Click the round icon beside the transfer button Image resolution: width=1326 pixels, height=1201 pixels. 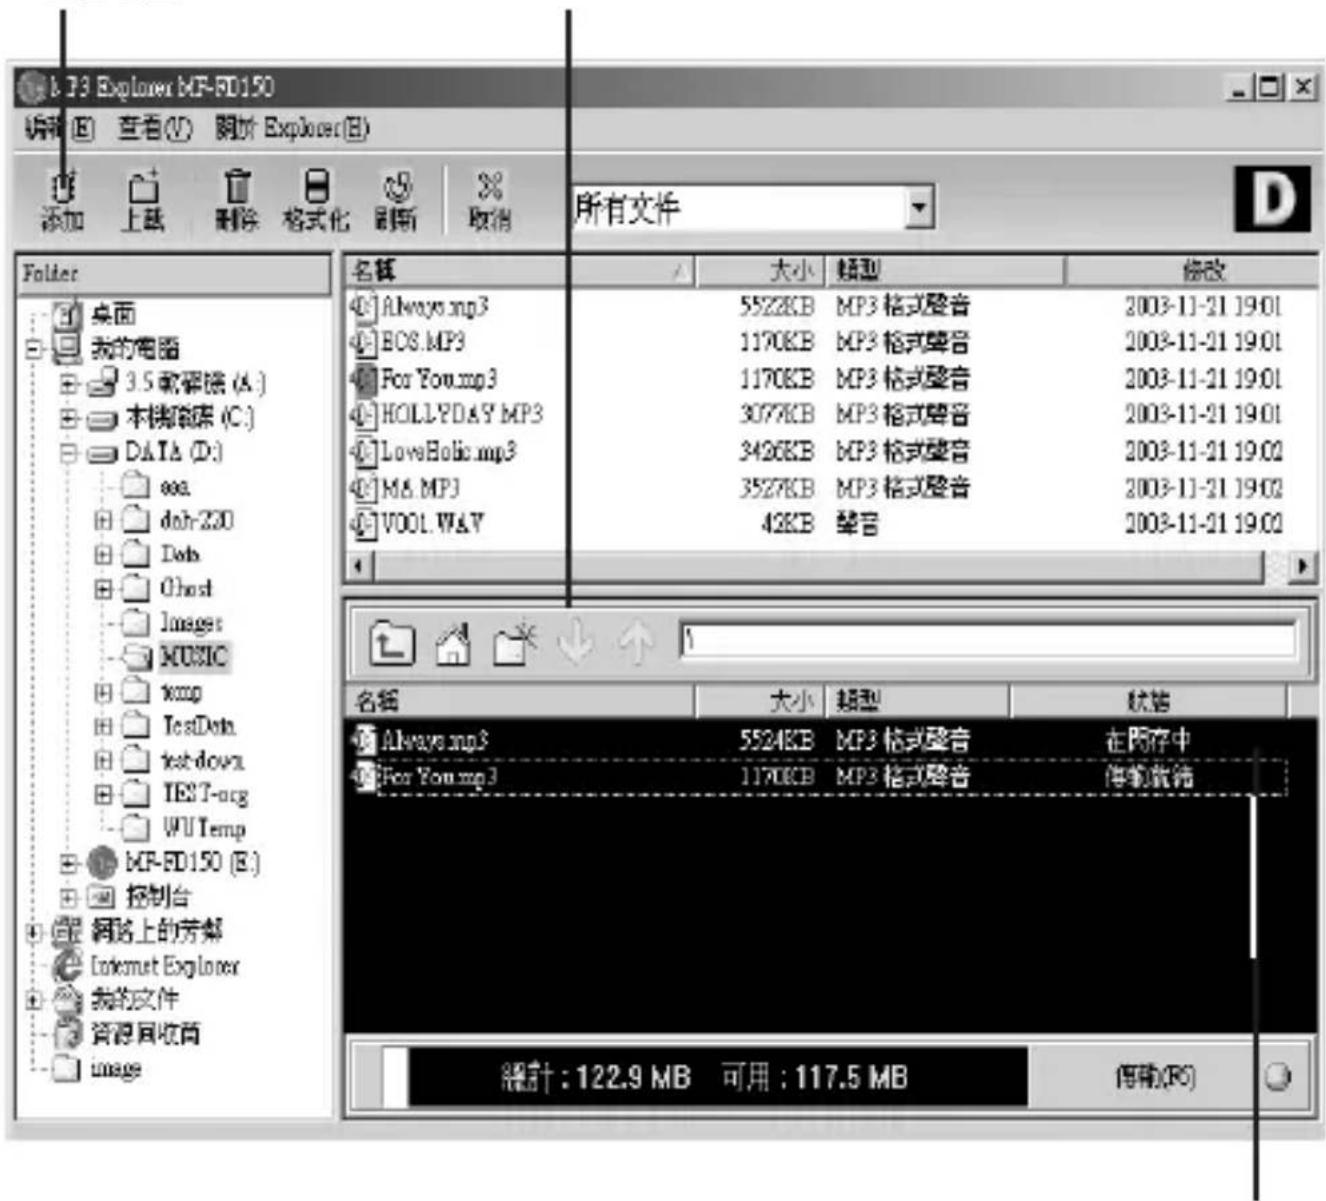pos(1278,1077)
